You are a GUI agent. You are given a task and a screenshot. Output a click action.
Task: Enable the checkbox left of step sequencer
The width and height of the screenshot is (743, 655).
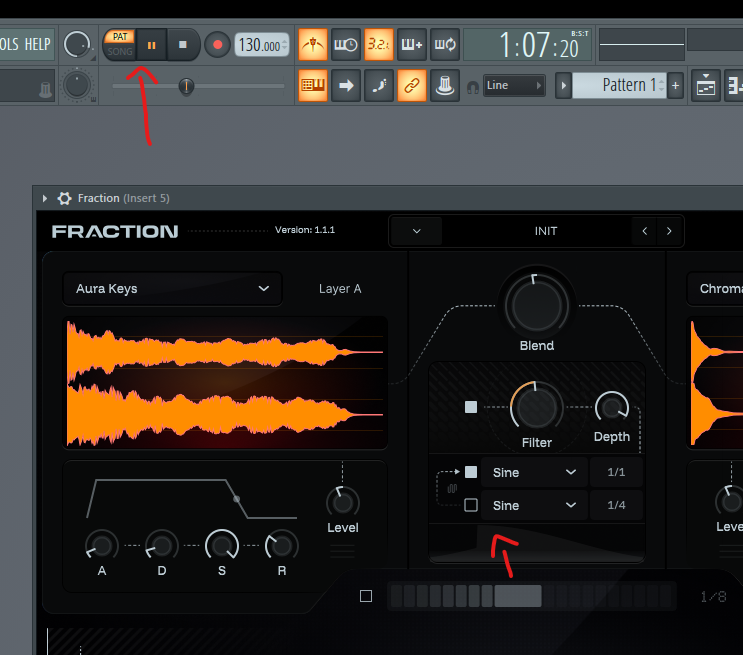pyautogui.click(x=366, y=596)
